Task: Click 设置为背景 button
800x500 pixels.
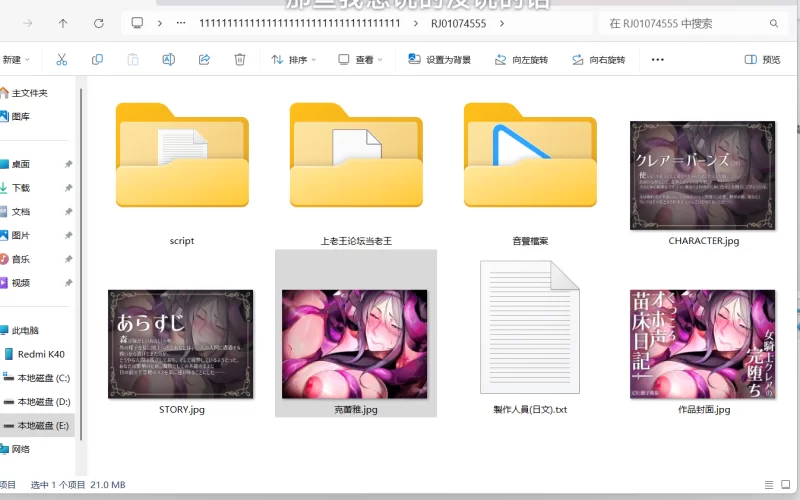Action: click(439, 60)
